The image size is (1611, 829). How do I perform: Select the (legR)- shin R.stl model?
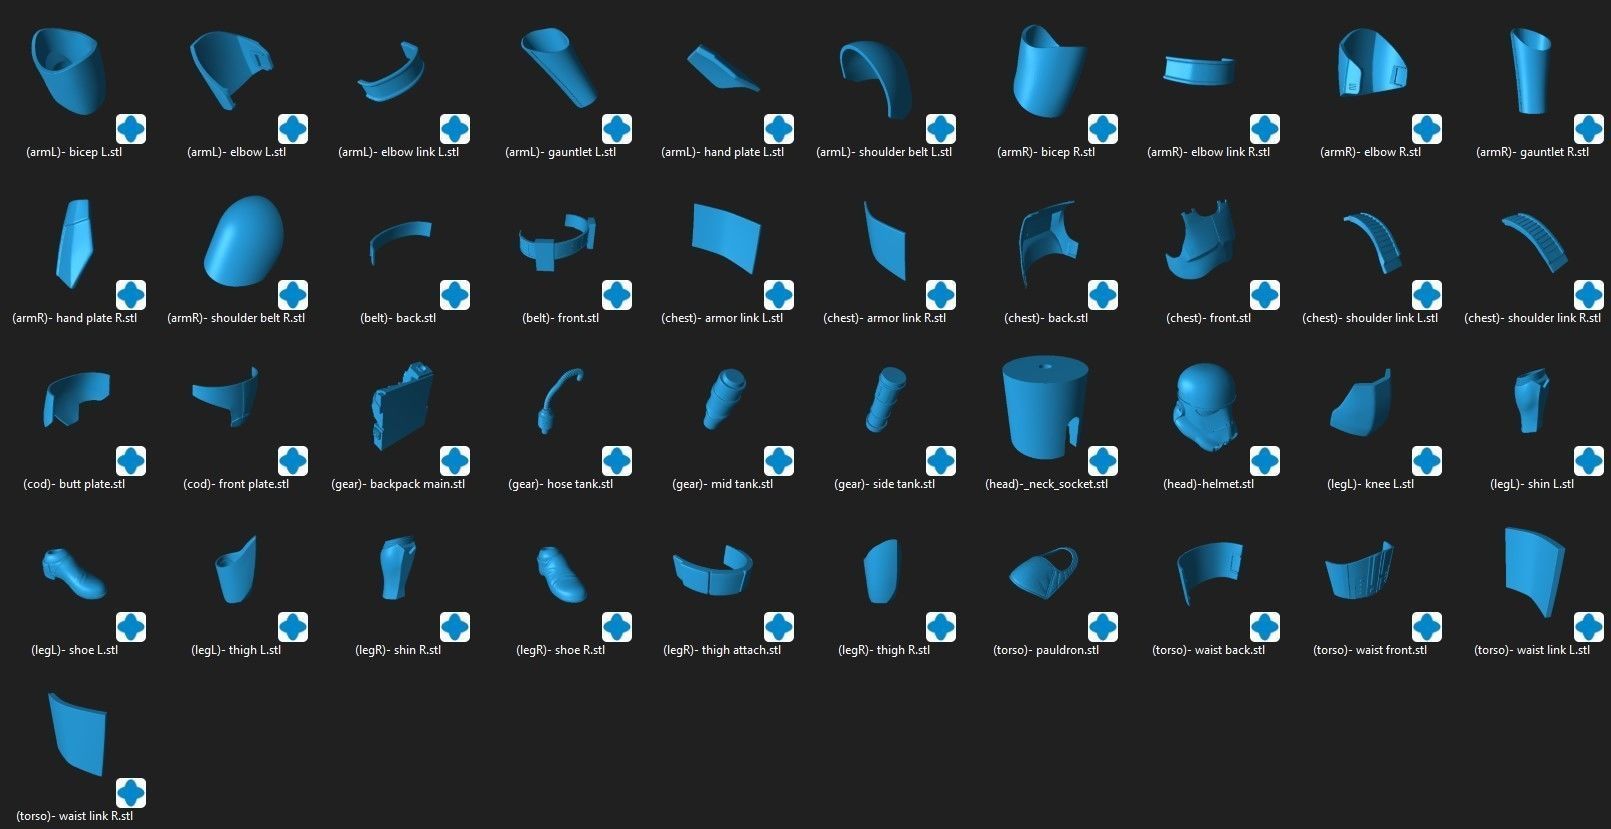coord(400,569)
